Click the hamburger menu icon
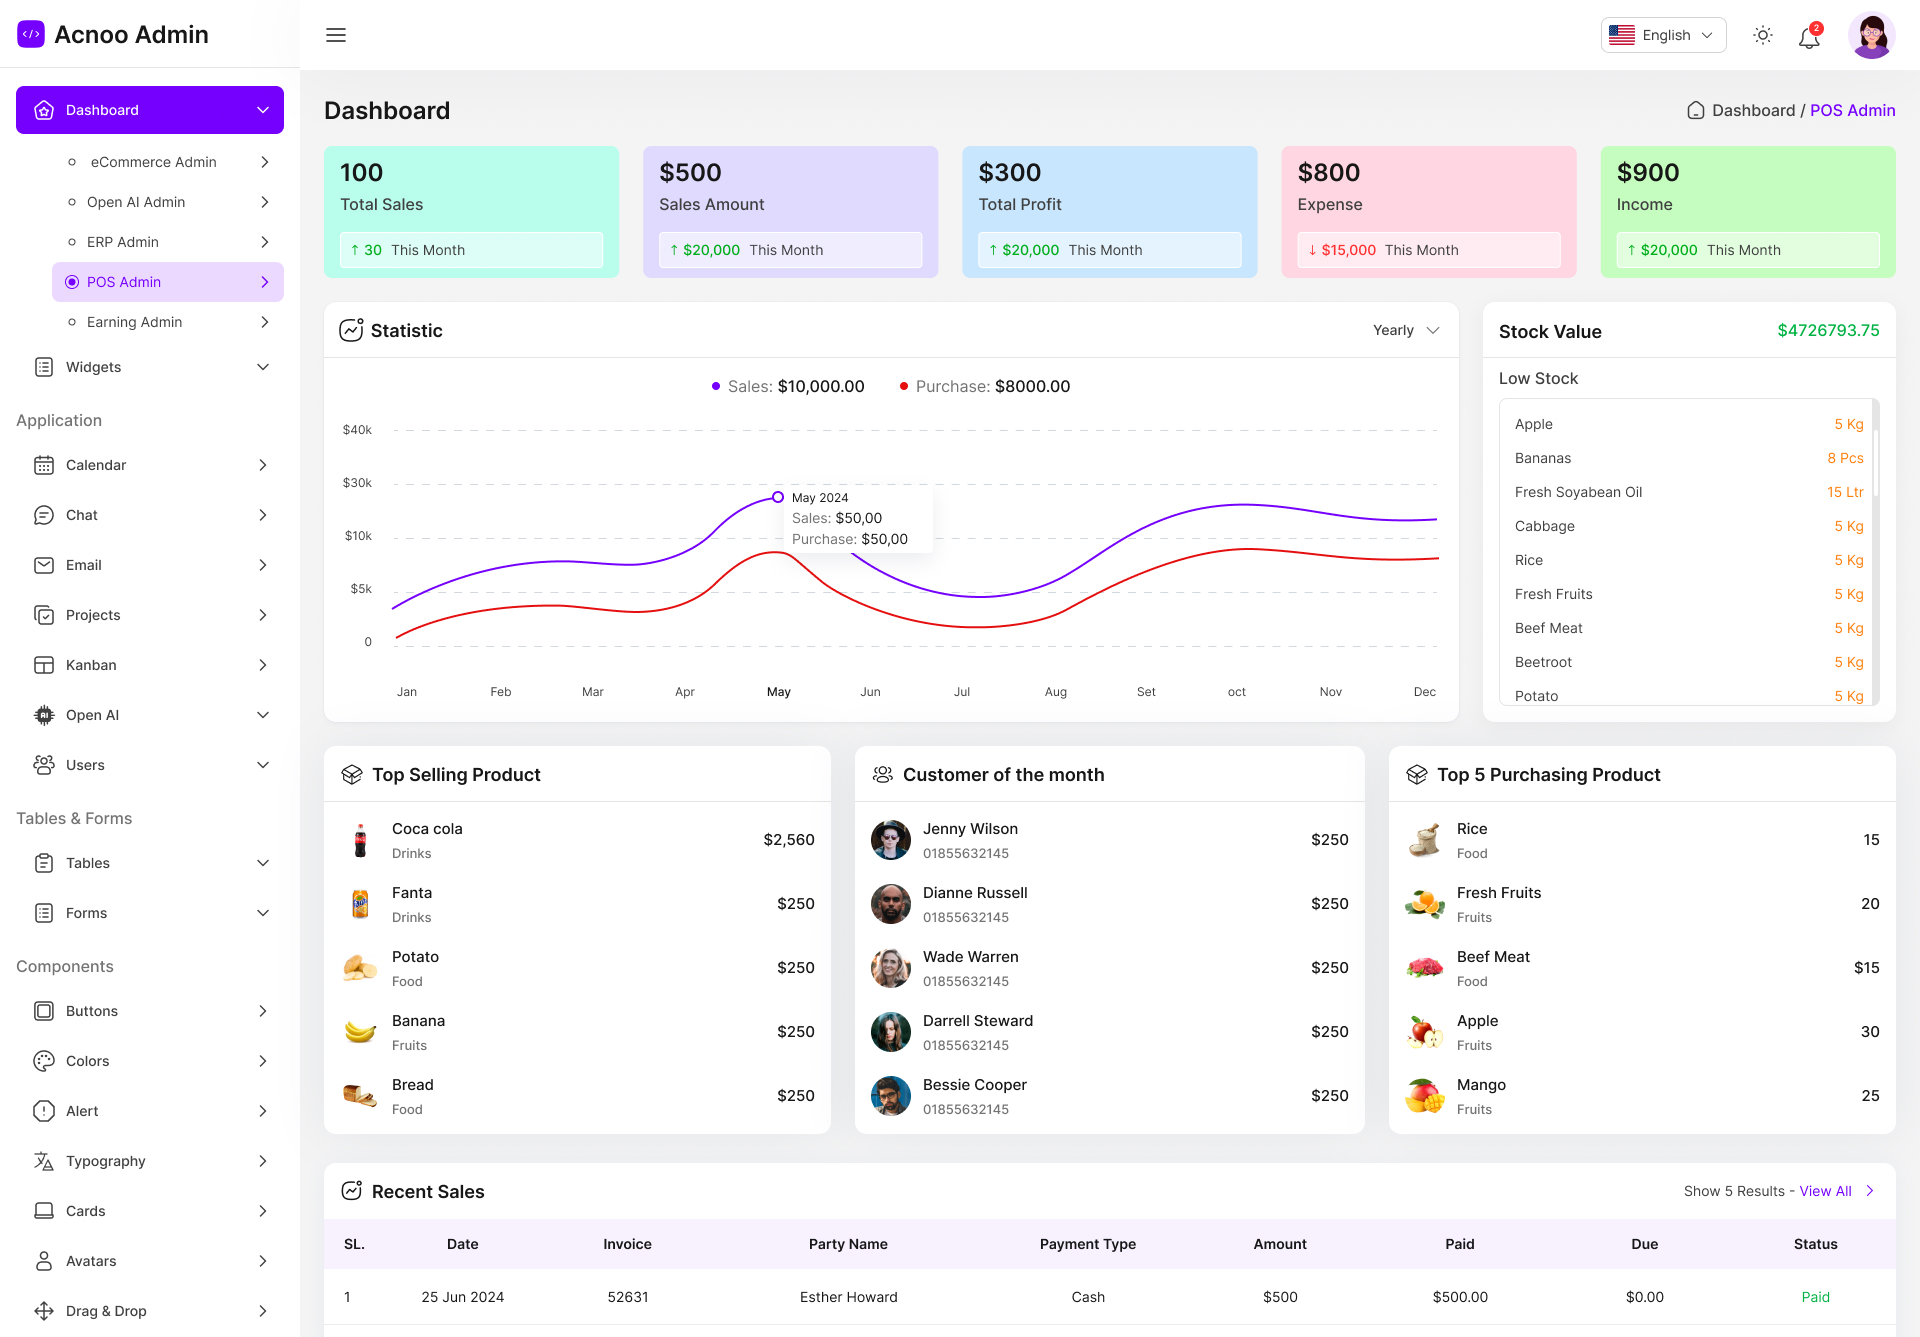1920x1337 pixels. [x=336, y=35]
